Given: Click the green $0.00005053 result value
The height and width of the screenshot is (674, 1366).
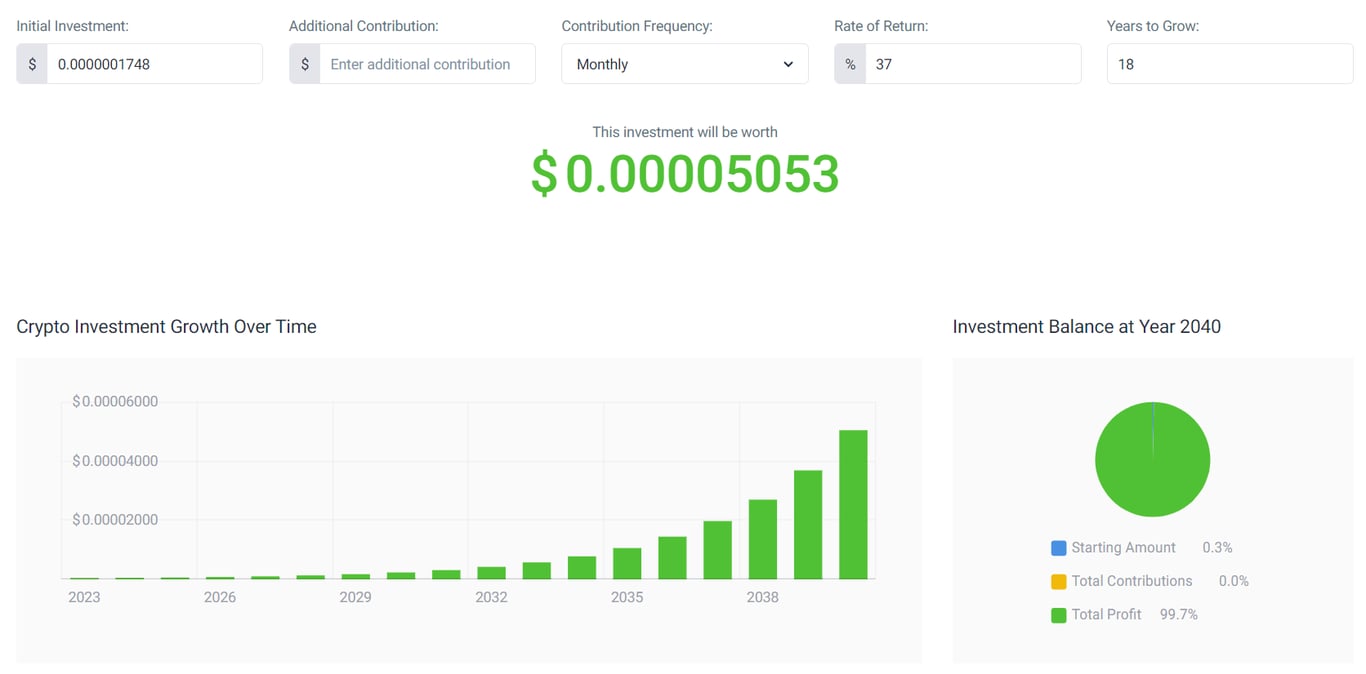Looking at the screenshot, I should coord(686,175).
